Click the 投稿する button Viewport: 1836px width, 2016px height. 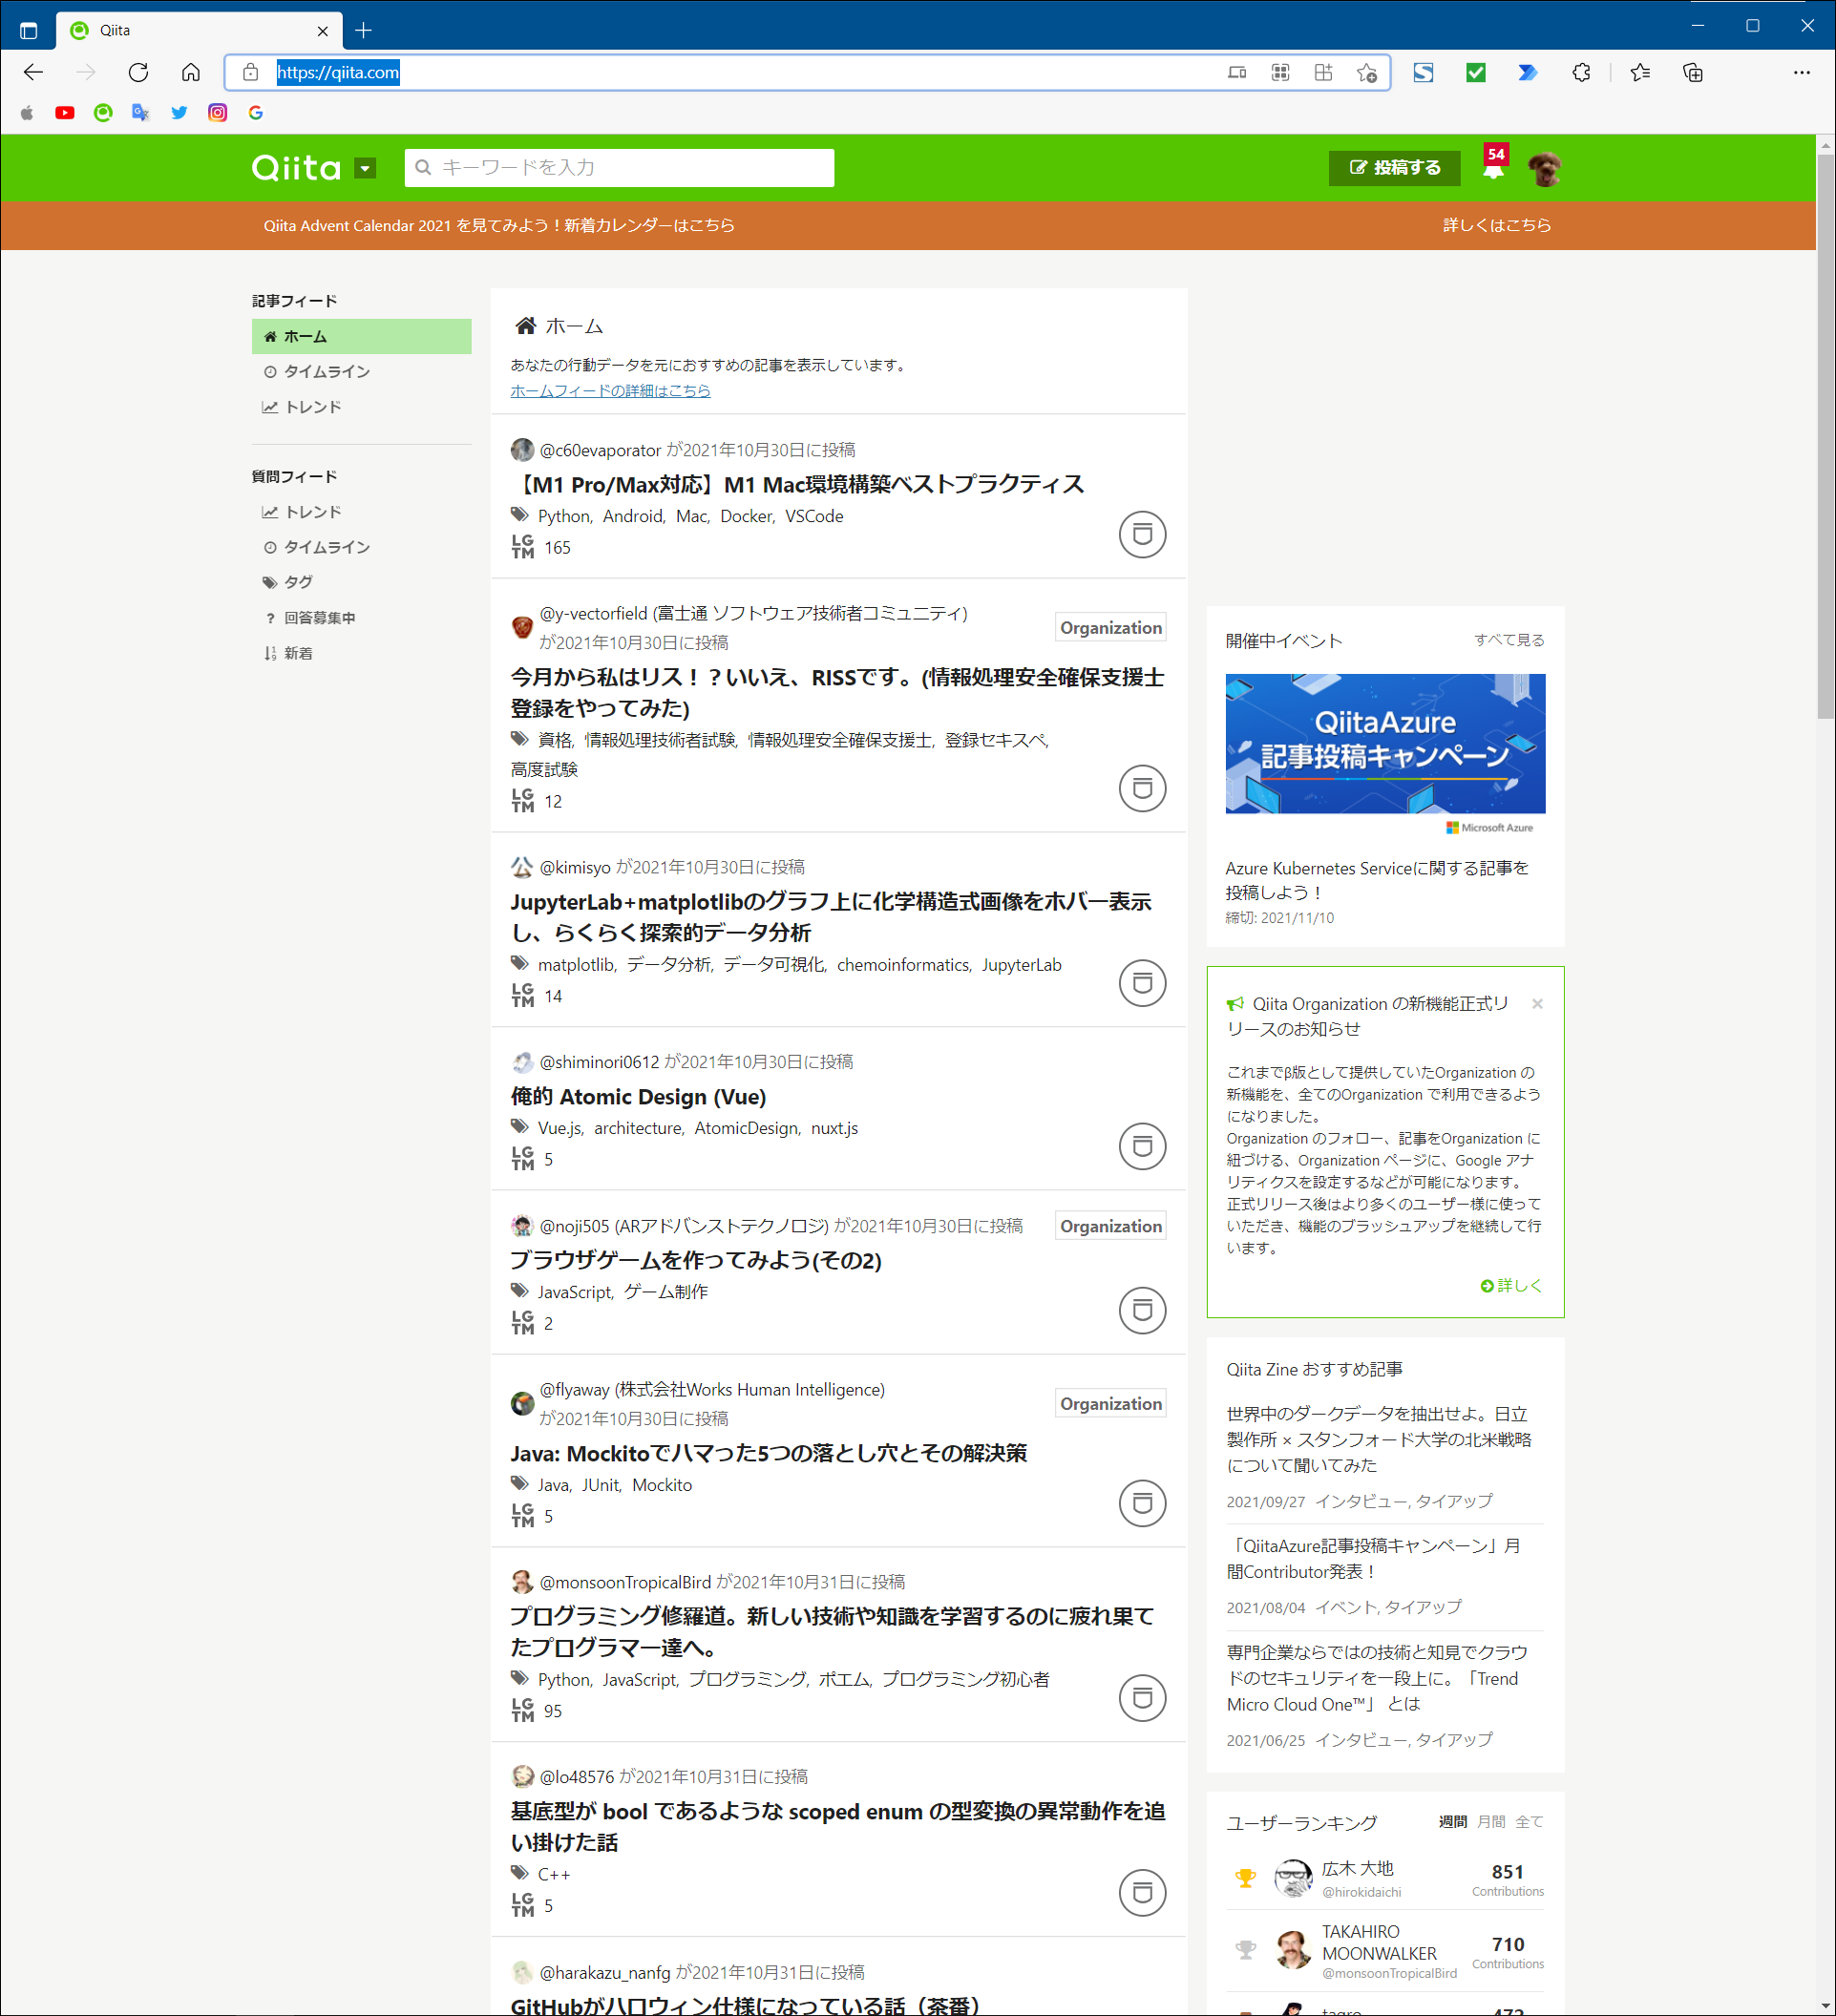[x=1394, y=168]
